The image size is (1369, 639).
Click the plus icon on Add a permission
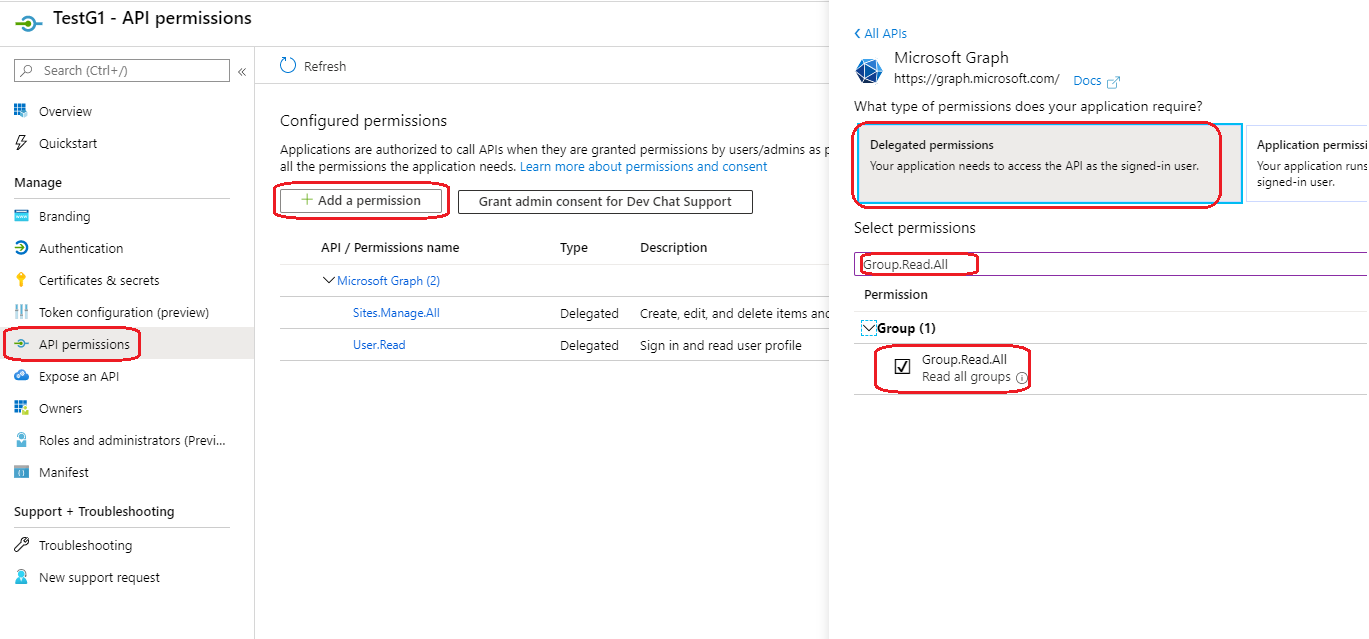tap(307, 200)
